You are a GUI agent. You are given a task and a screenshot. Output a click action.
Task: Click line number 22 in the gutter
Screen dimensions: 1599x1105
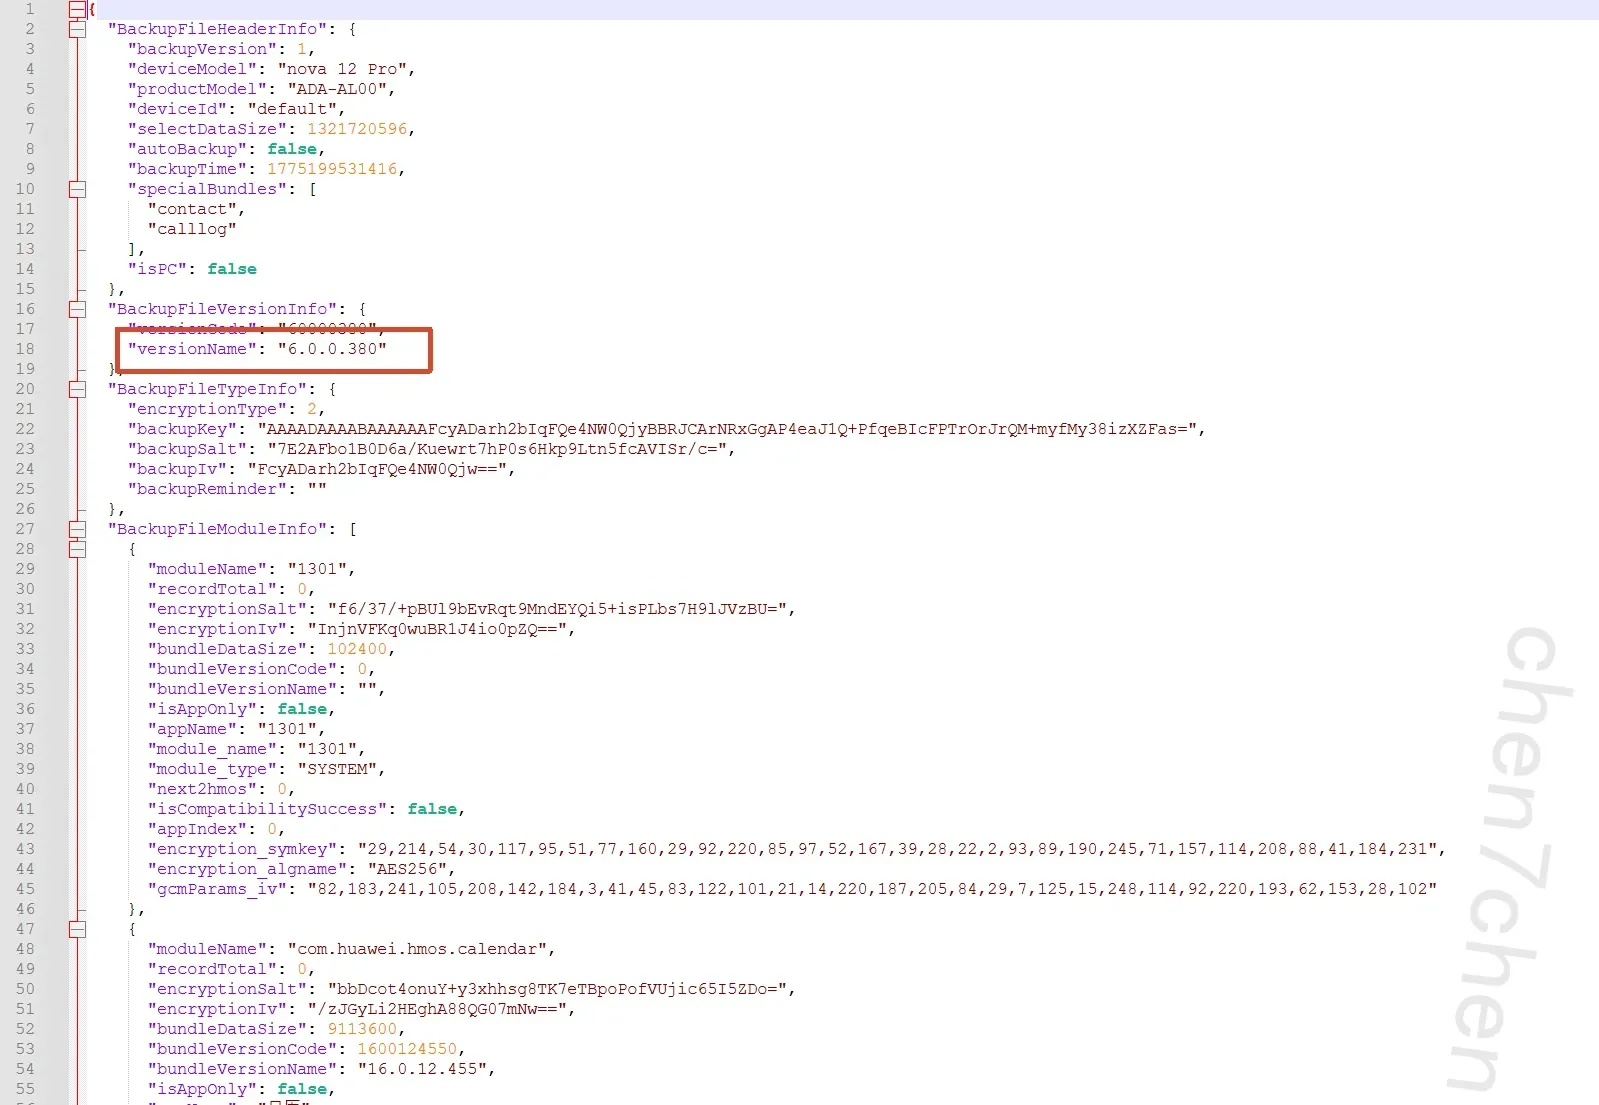coord(25,429)
